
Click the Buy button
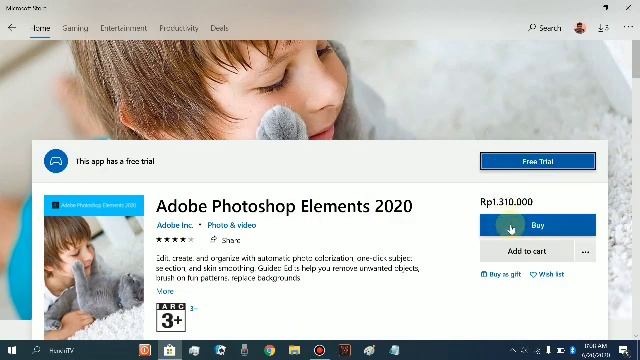click(x=538, y=225)
